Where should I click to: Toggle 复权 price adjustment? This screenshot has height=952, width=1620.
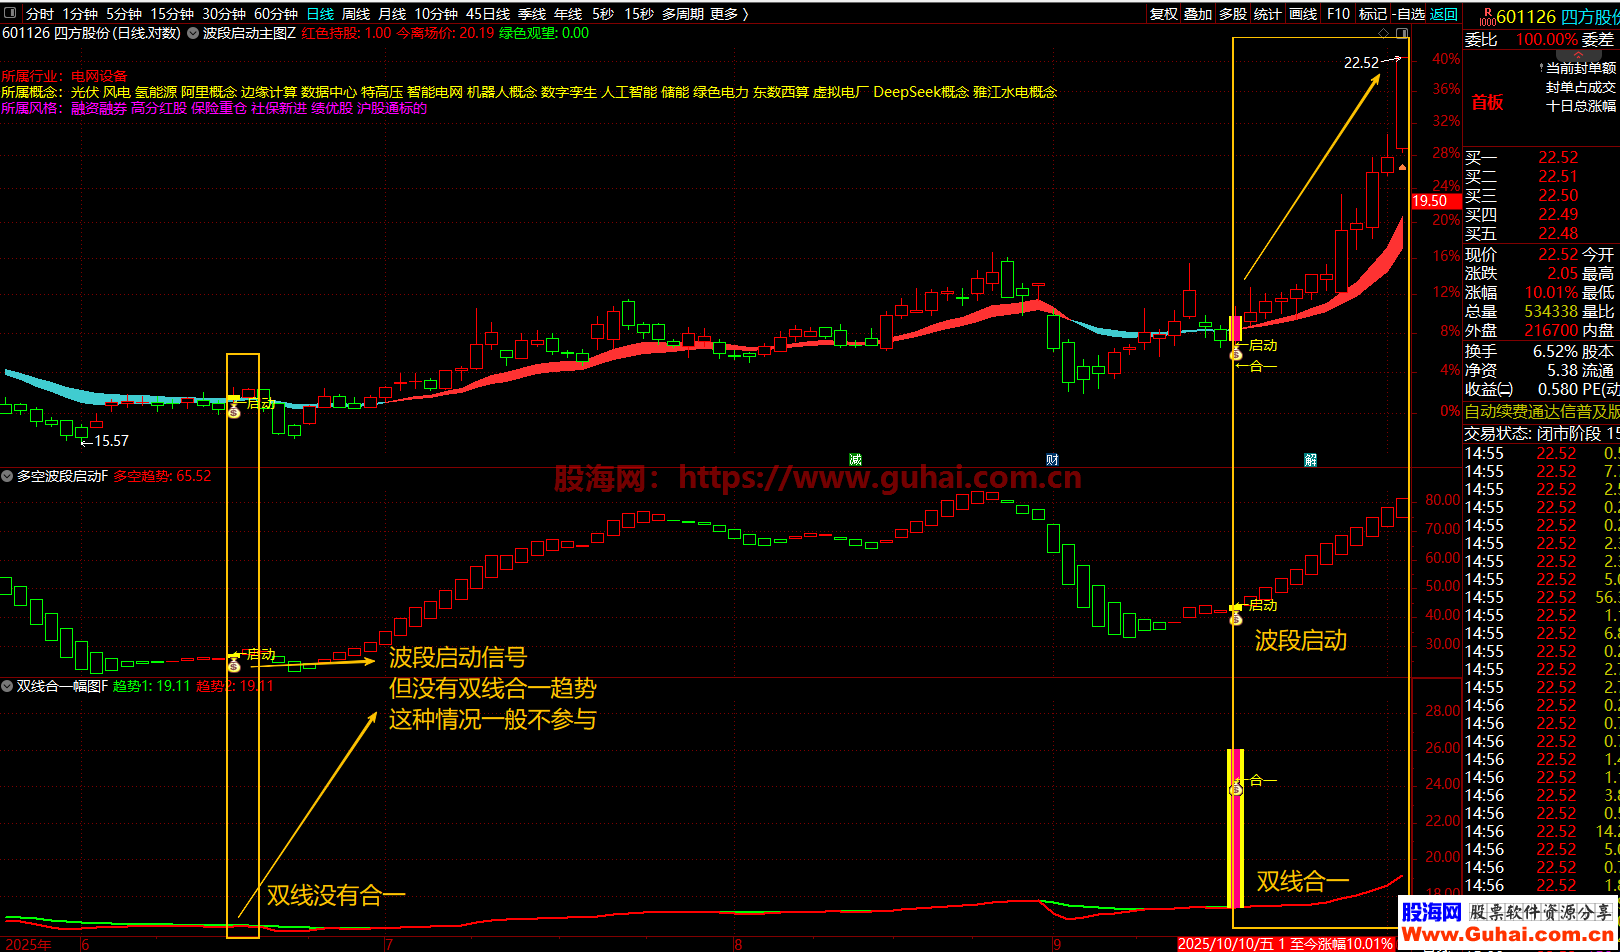(1163, 14)
